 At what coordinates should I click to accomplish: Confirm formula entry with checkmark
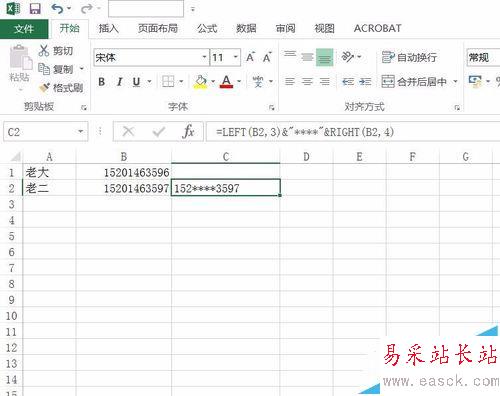(x=159, y=132)
